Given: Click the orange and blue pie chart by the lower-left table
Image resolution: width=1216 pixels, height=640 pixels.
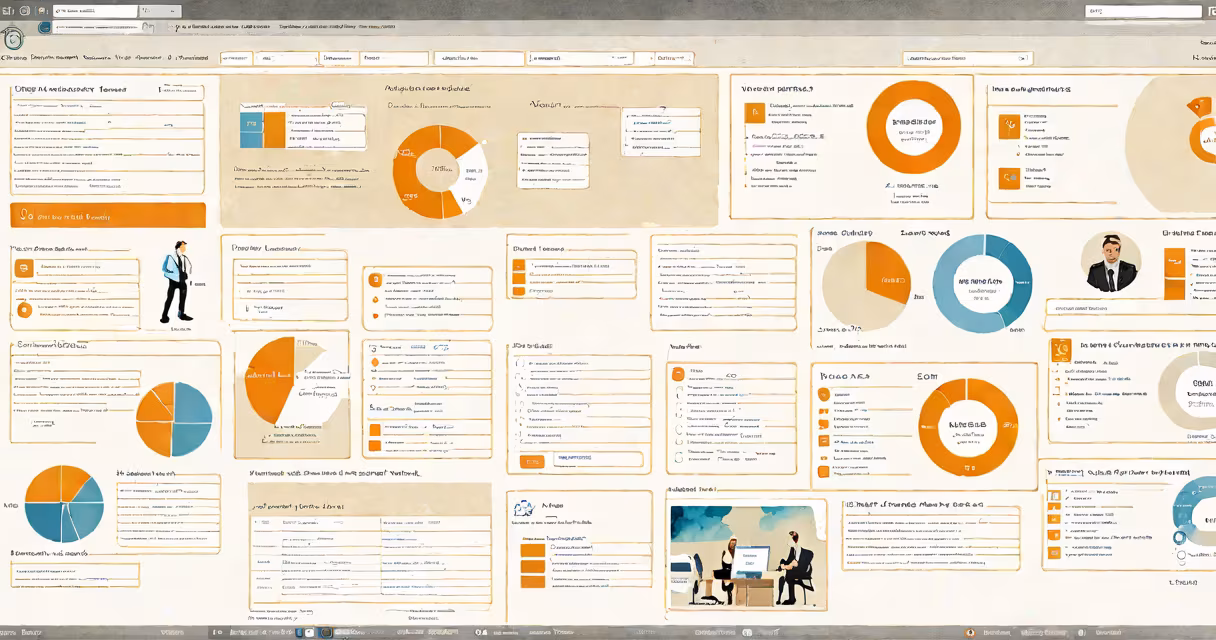Looking at the screenshot, I should pyautogui.click(x=64, y=504).
